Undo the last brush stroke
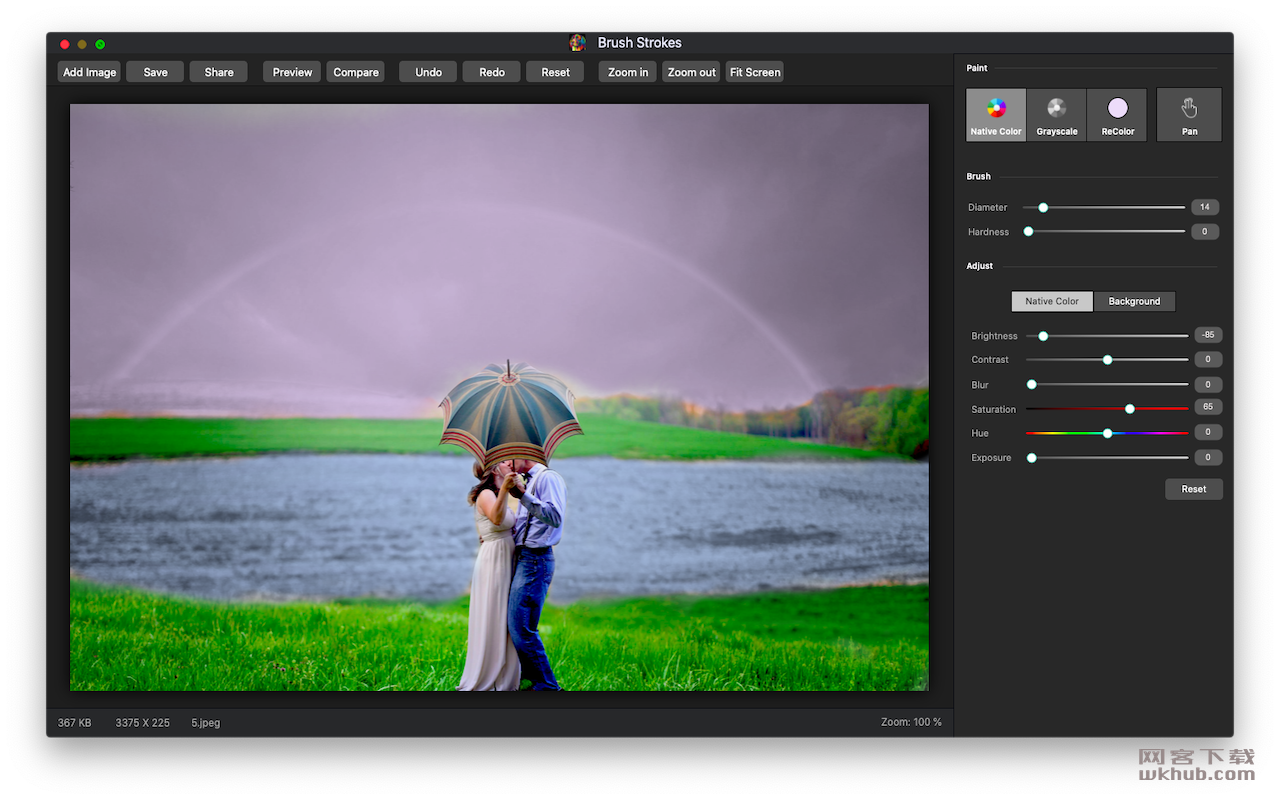The width and height of the screenshot is (1280, 800). (428, 72)
